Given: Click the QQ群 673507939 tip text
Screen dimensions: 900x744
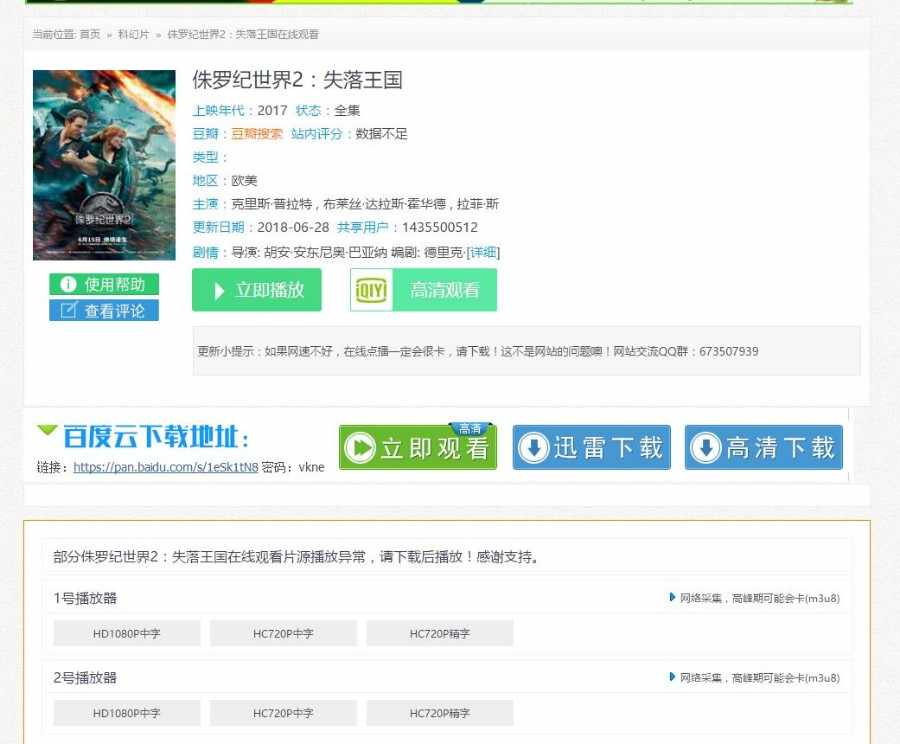Looking at the screenshot, I should (x=478, y=351).
